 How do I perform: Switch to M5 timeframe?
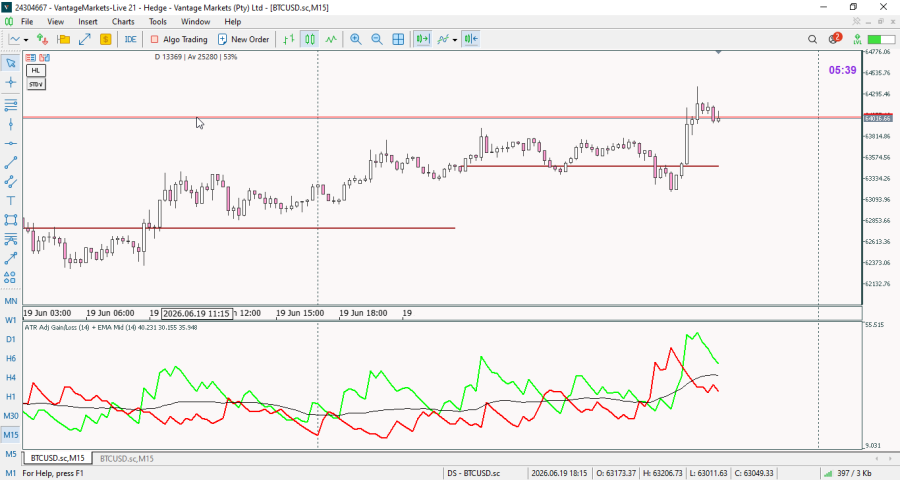11,454
